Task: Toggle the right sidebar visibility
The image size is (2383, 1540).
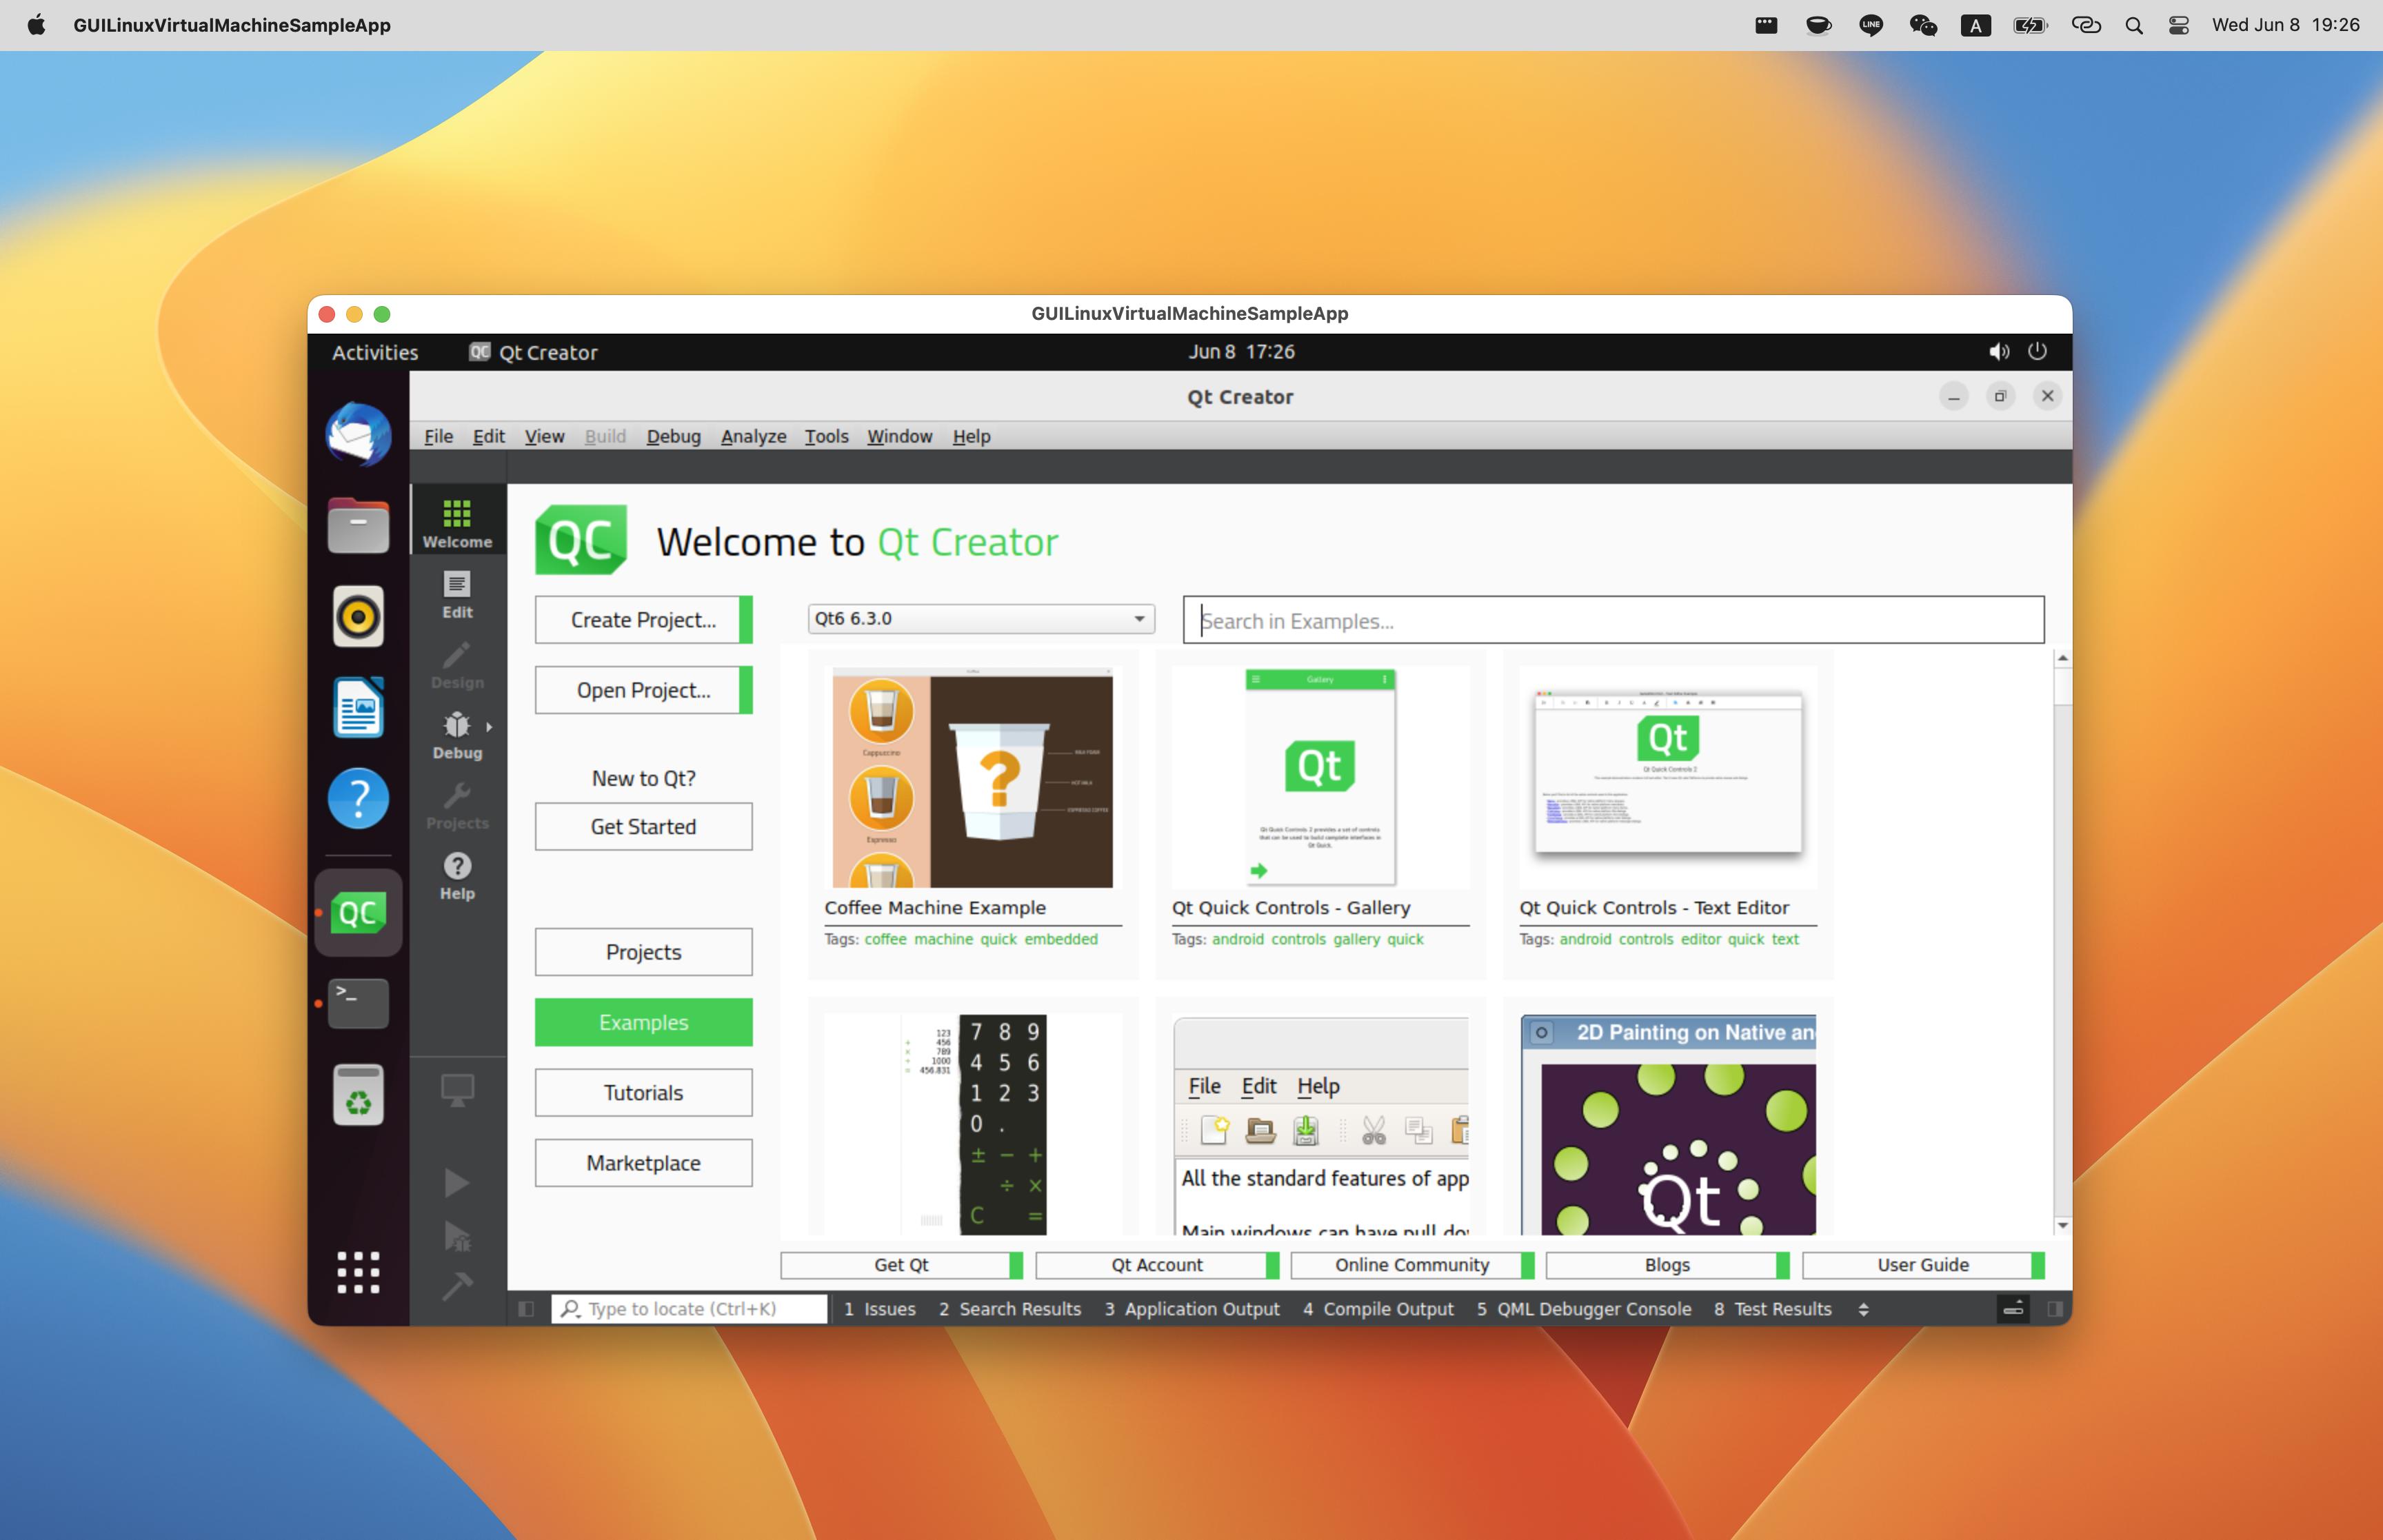Action: [x=2055, y=1309]
